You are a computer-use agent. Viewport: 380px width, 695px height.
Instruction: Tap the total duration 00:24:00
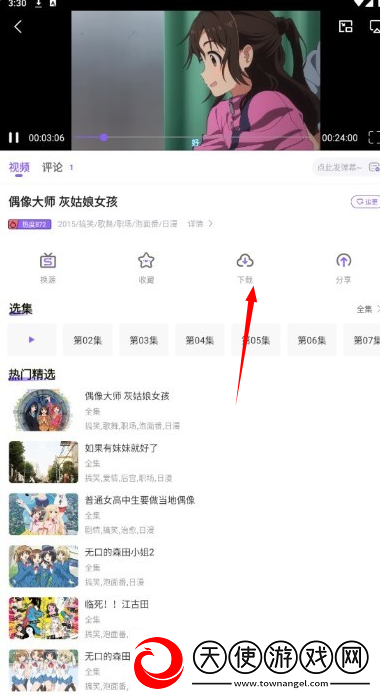coord(340,138)
